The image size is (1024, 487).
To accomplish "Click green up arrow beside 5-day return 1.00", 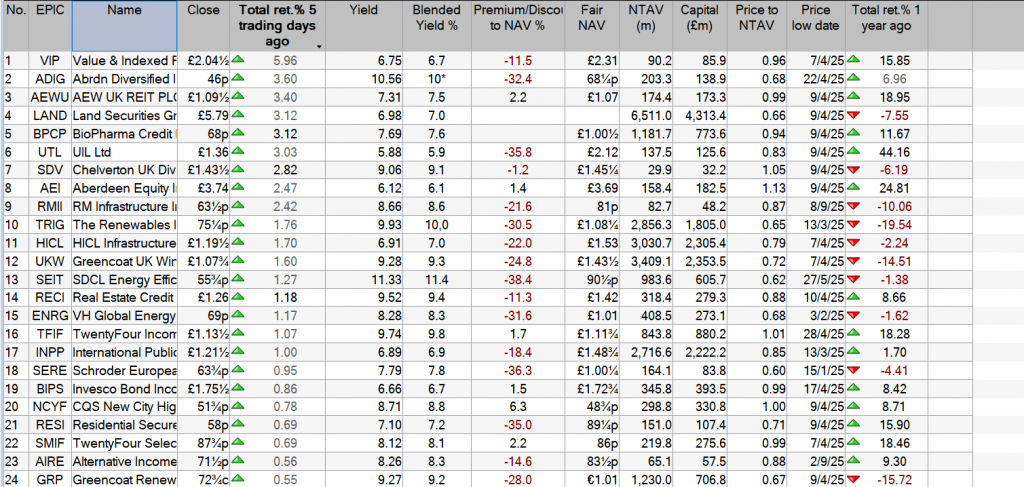I will click(240, 353).
